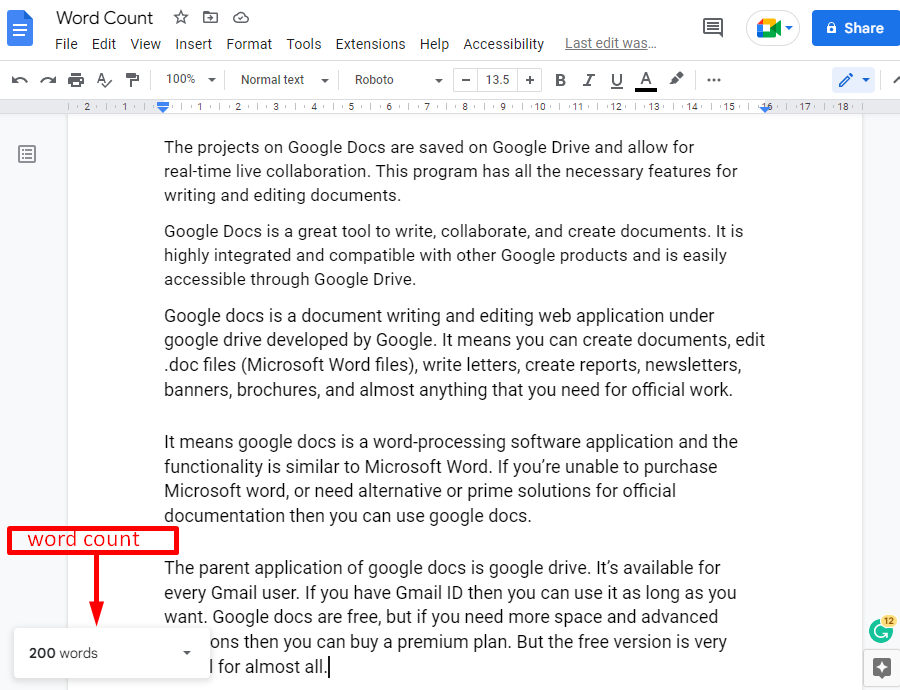Open the View menu
900x690 pixels.
(145, 44)
